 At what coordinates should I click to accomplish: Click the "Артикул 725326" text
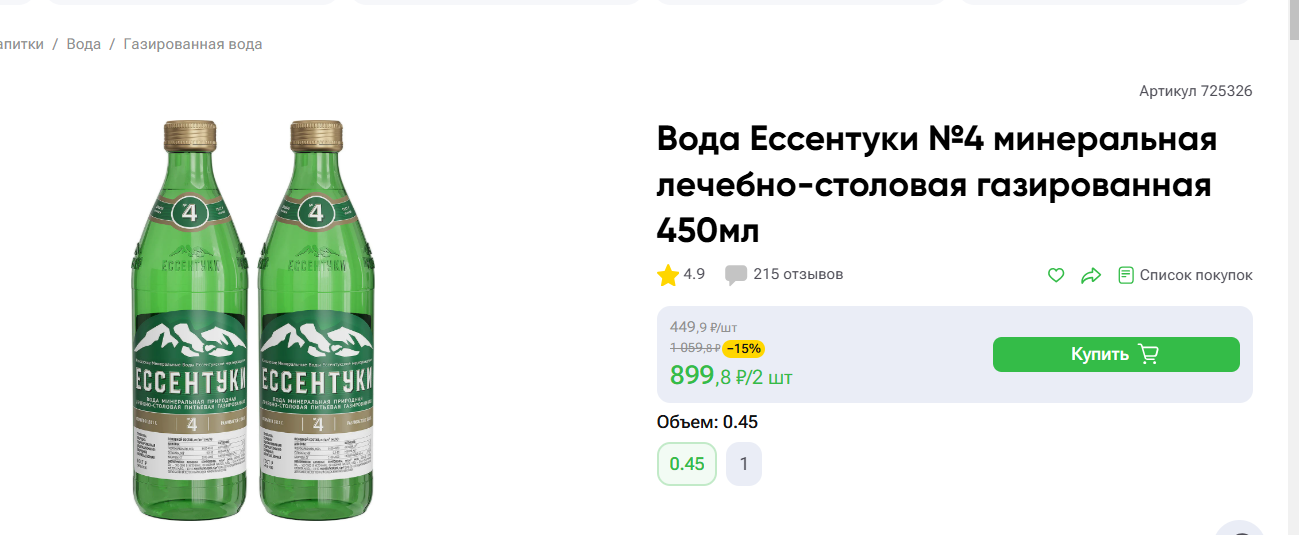click(1195, 91)
